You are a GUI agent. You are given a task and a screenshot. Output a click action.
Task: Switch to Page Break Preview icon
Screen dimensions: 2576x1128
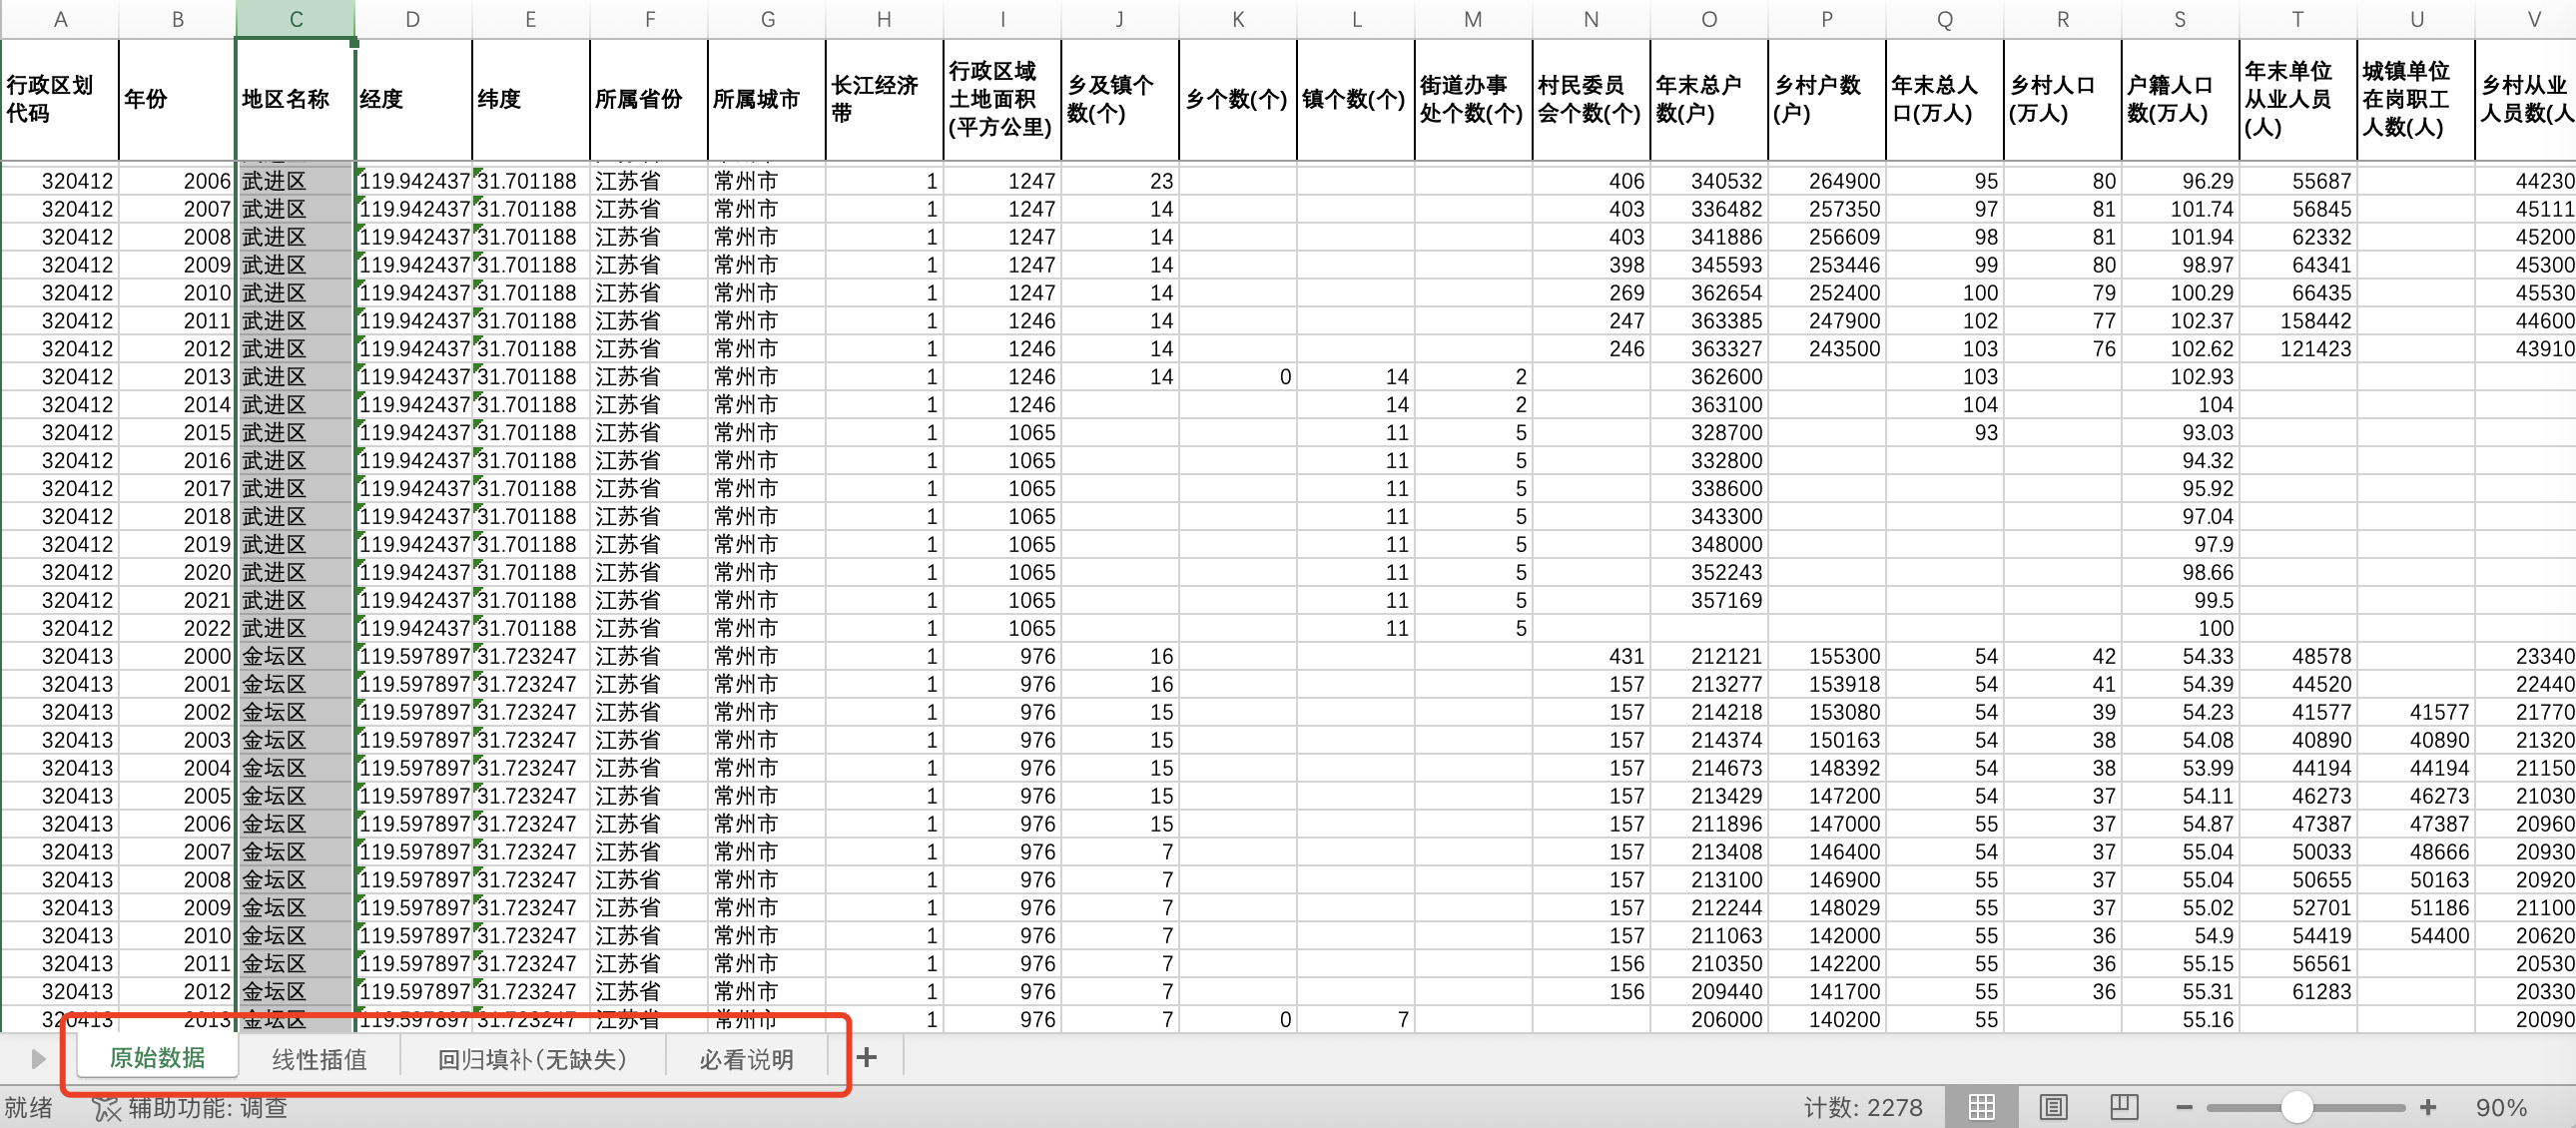2123,1107
